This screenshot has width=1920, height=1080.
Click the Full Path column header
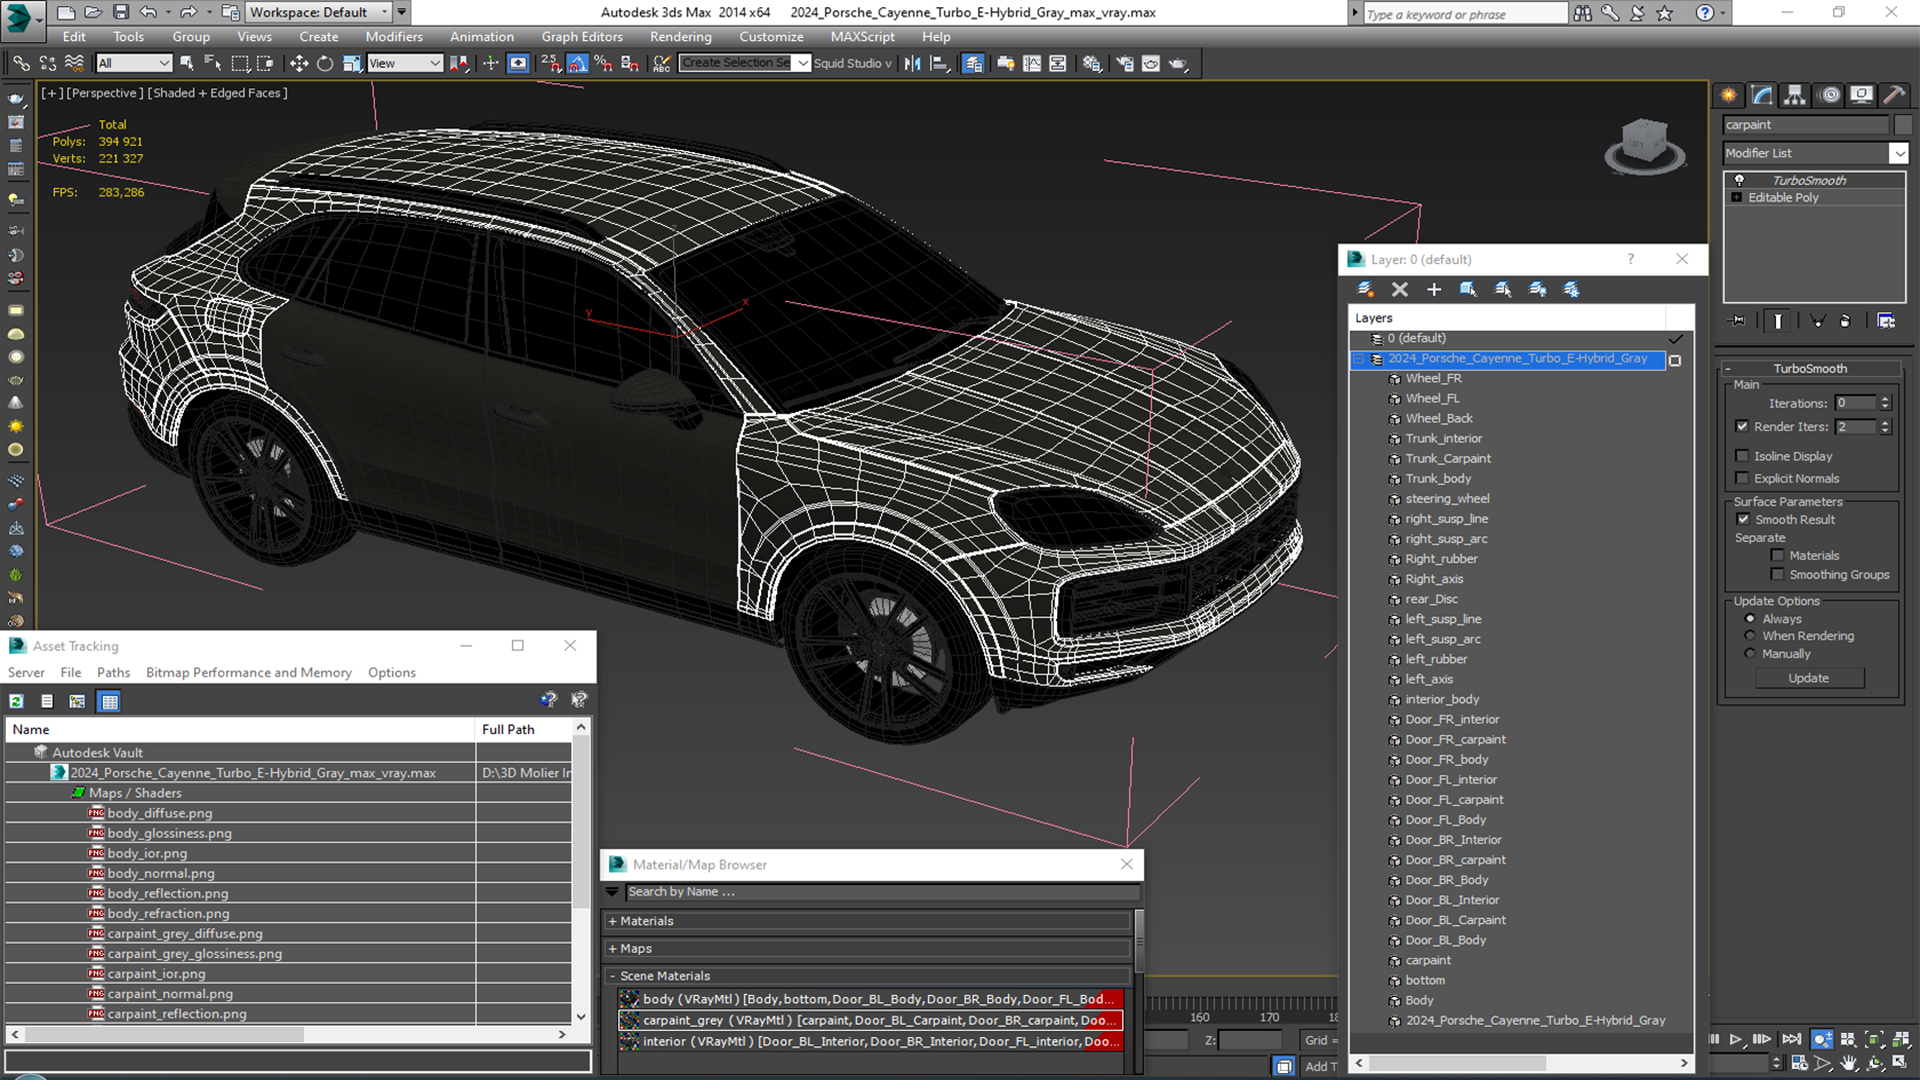tap(523, 729)
